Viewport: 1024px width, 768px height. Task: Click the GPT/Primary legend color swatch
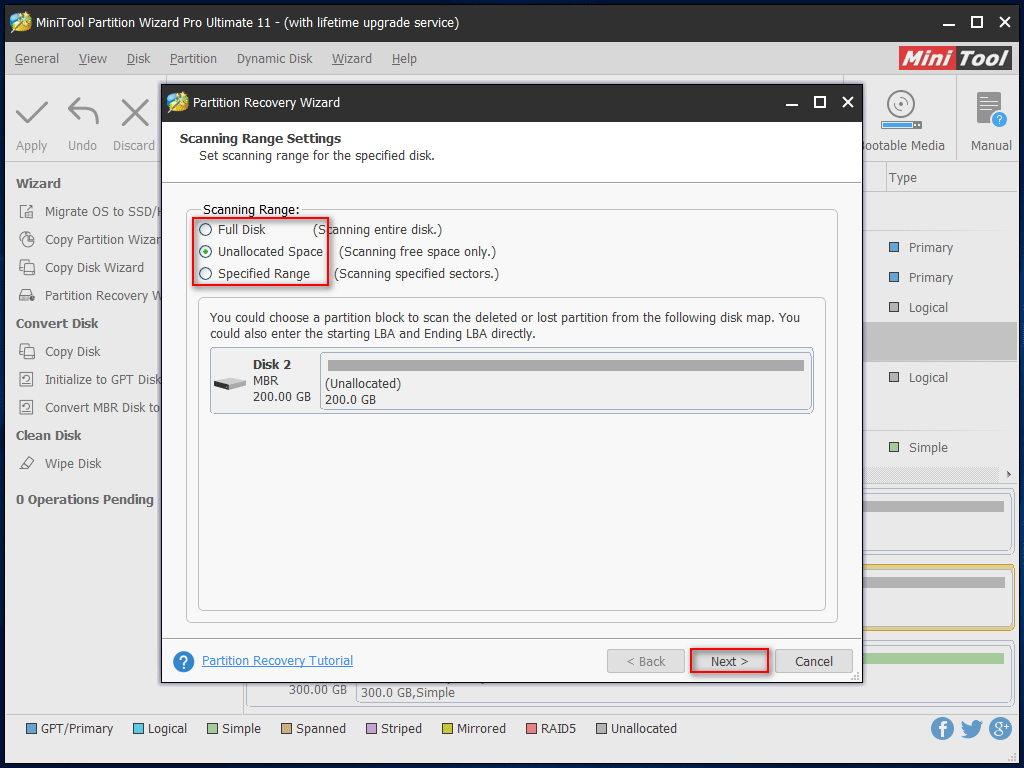[x=31, y=729]
